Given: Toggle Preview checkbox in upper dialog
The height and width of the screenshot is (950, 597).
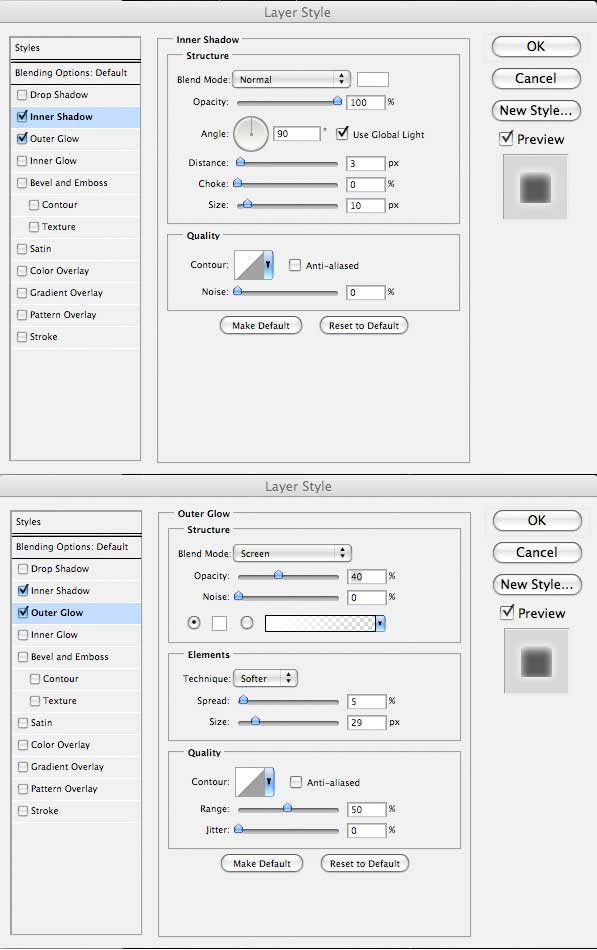Looking at the screenshot, I should [x=507, y=139].
